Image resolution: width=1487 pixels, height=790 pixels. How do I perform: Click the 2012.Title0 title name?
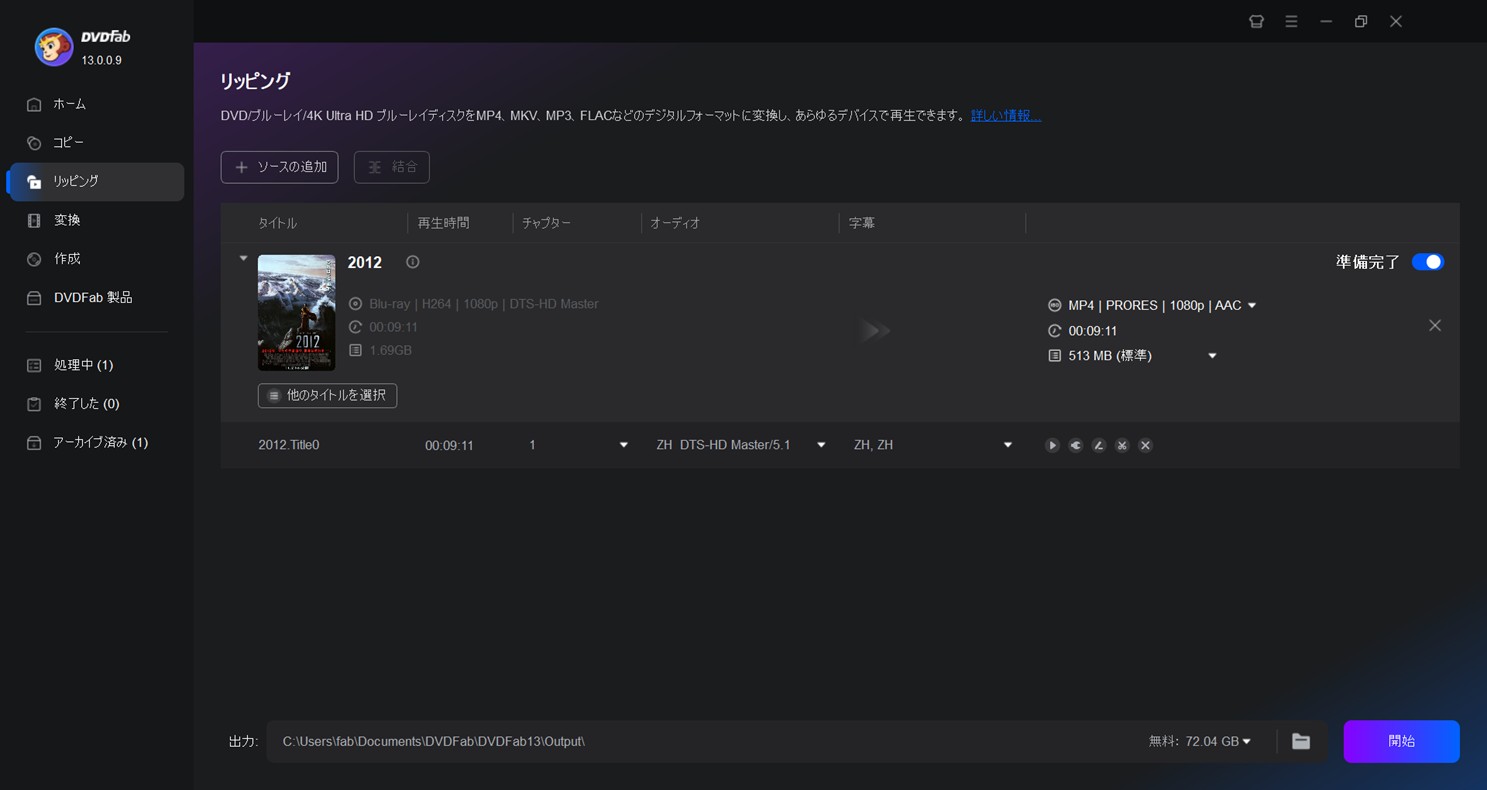289,445
